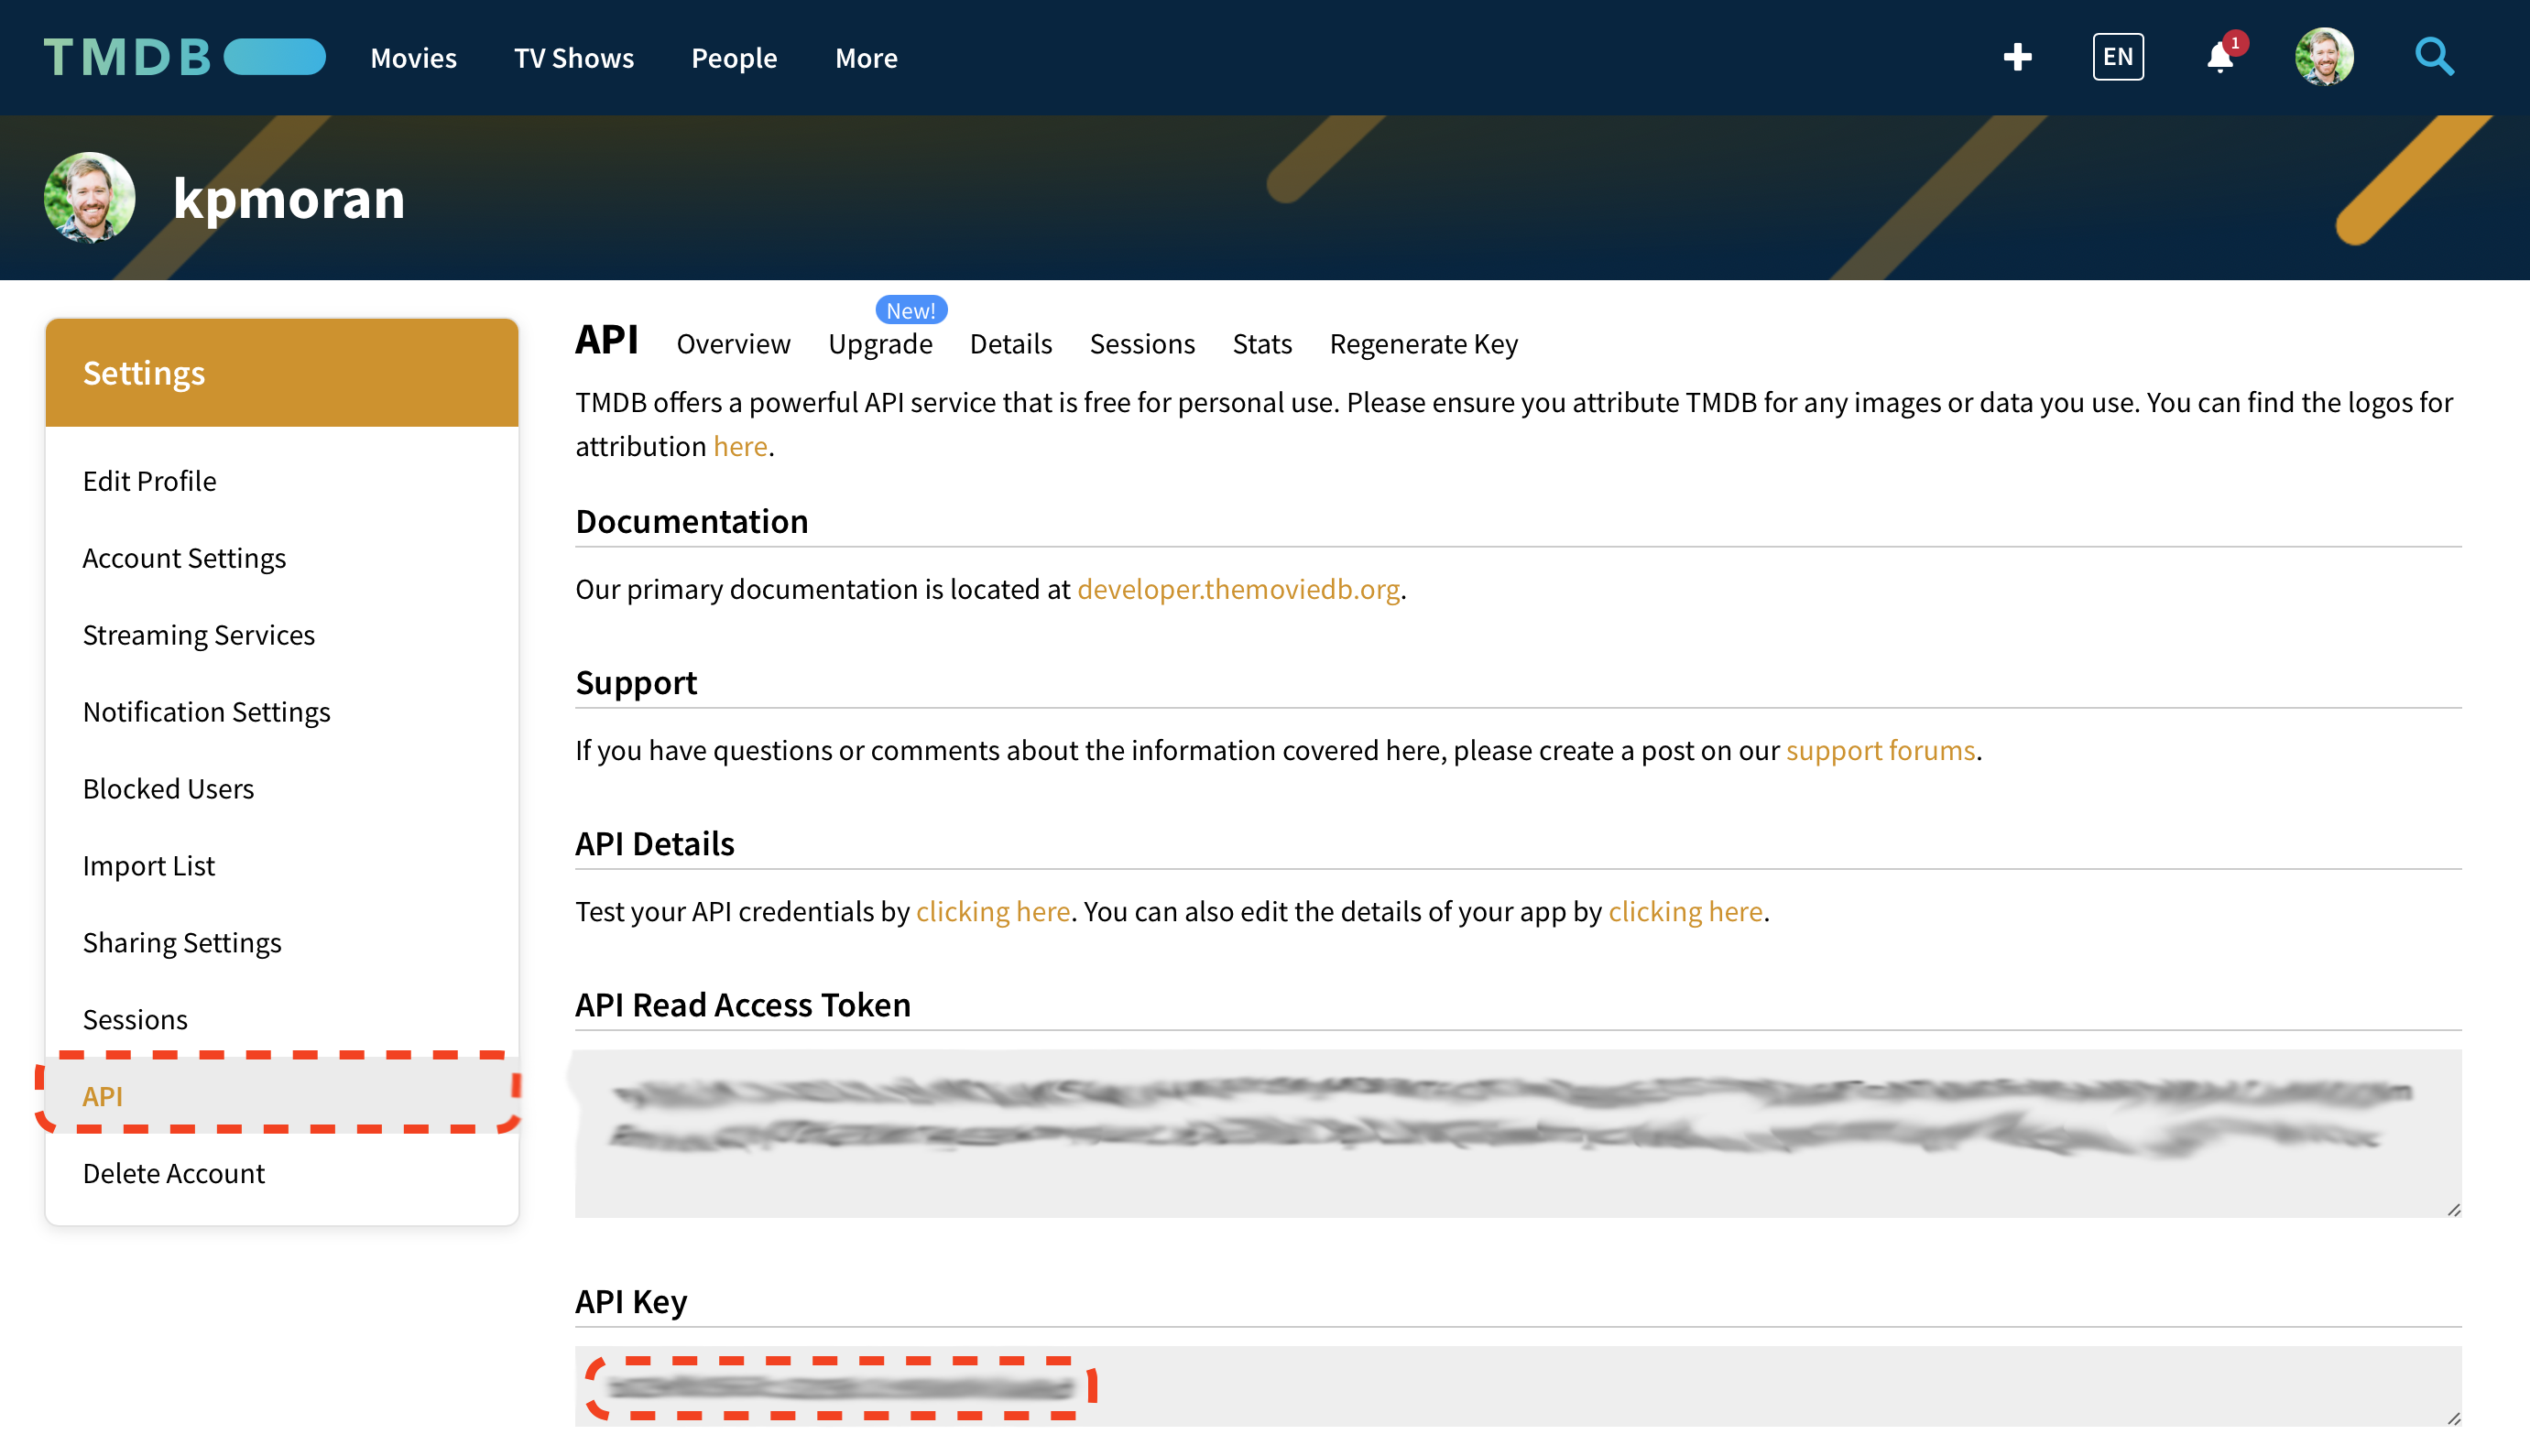The width and height of the screenshot is (2530, 1456).
Task: Open the add new content plus icon
Action: [x=2017, y=57]
